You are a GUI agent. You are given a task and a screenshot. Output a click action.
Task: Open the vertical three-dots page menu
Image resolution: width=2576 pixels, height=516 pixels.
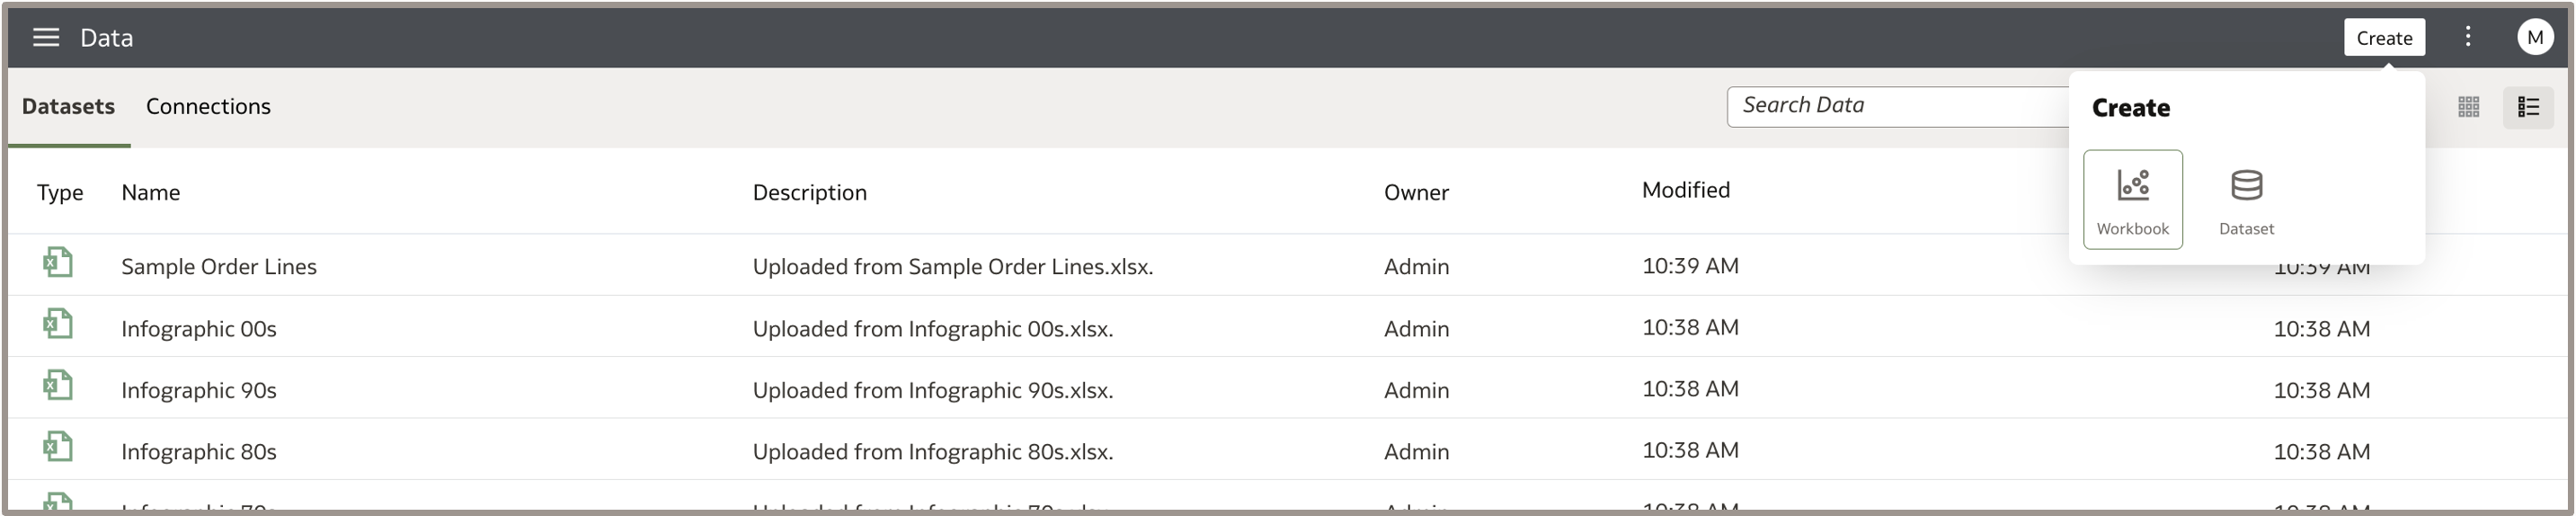point(2467,38)
